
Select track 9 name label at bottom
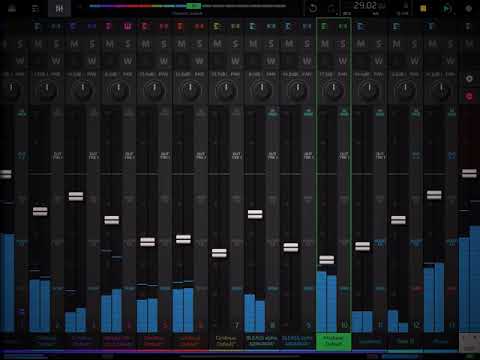coord(297,341)
